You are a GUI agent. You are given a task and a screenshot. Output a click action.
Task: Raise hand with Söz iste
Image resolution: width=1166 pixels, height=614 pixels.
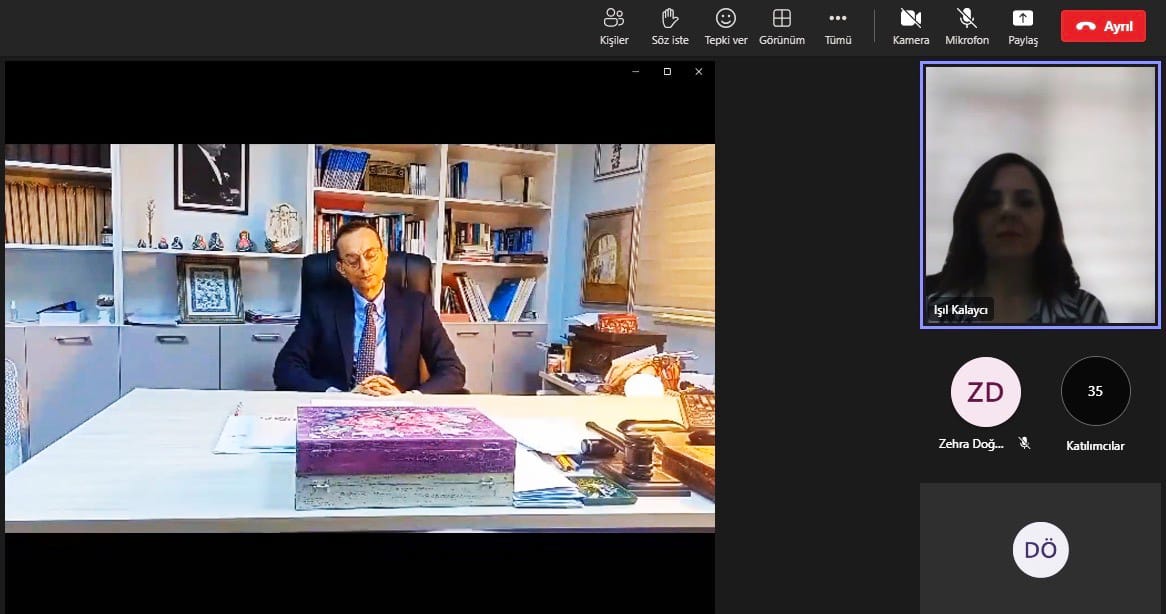coord(670,26)
